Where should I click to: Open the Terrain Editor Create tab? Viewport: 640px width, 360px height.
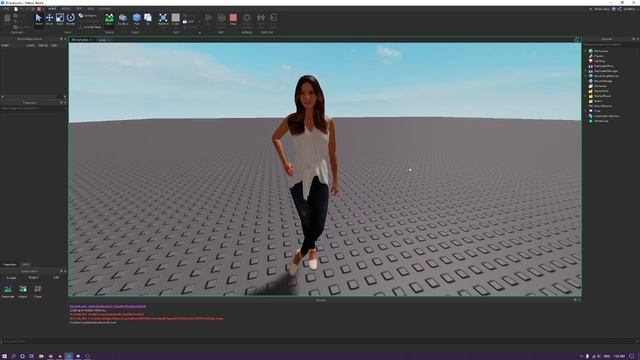(11, 278)
